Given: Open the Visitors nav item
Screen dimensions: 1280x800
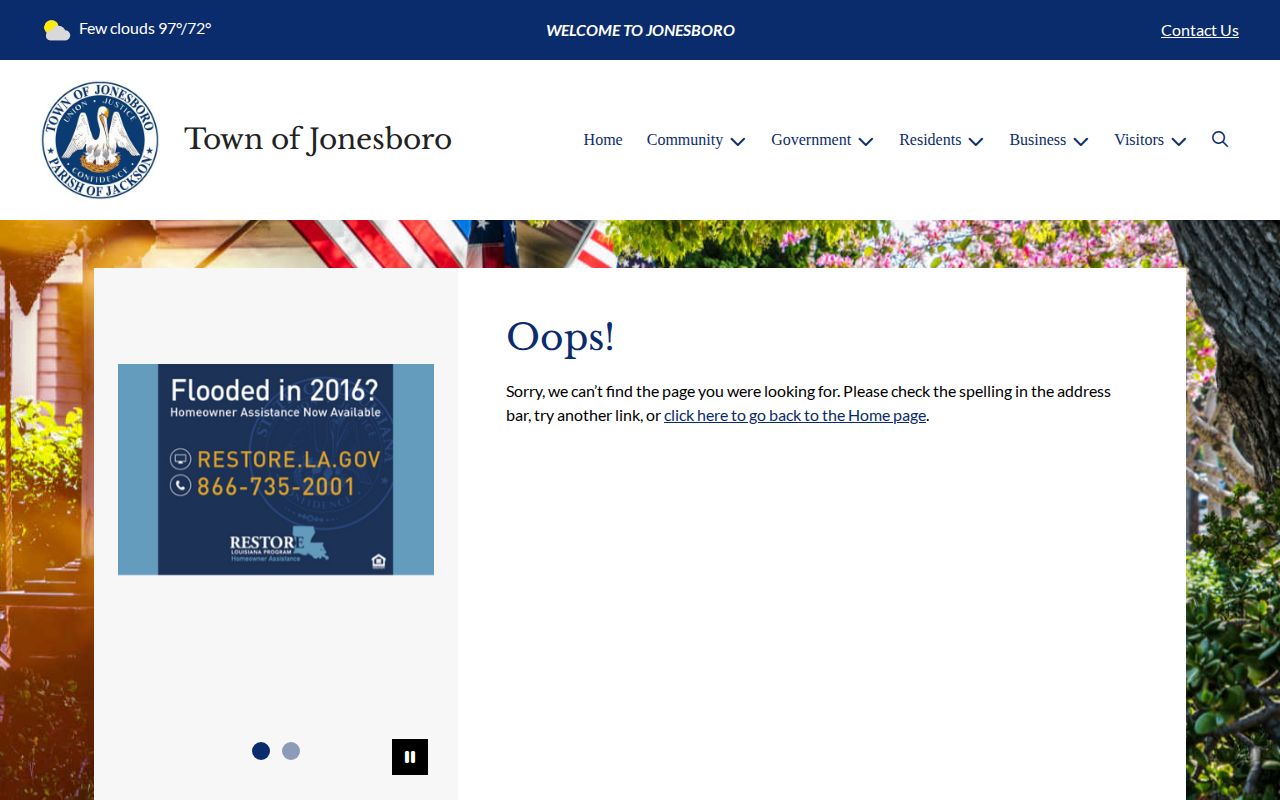Looking at the screenshot, I should pos(1139,140).
